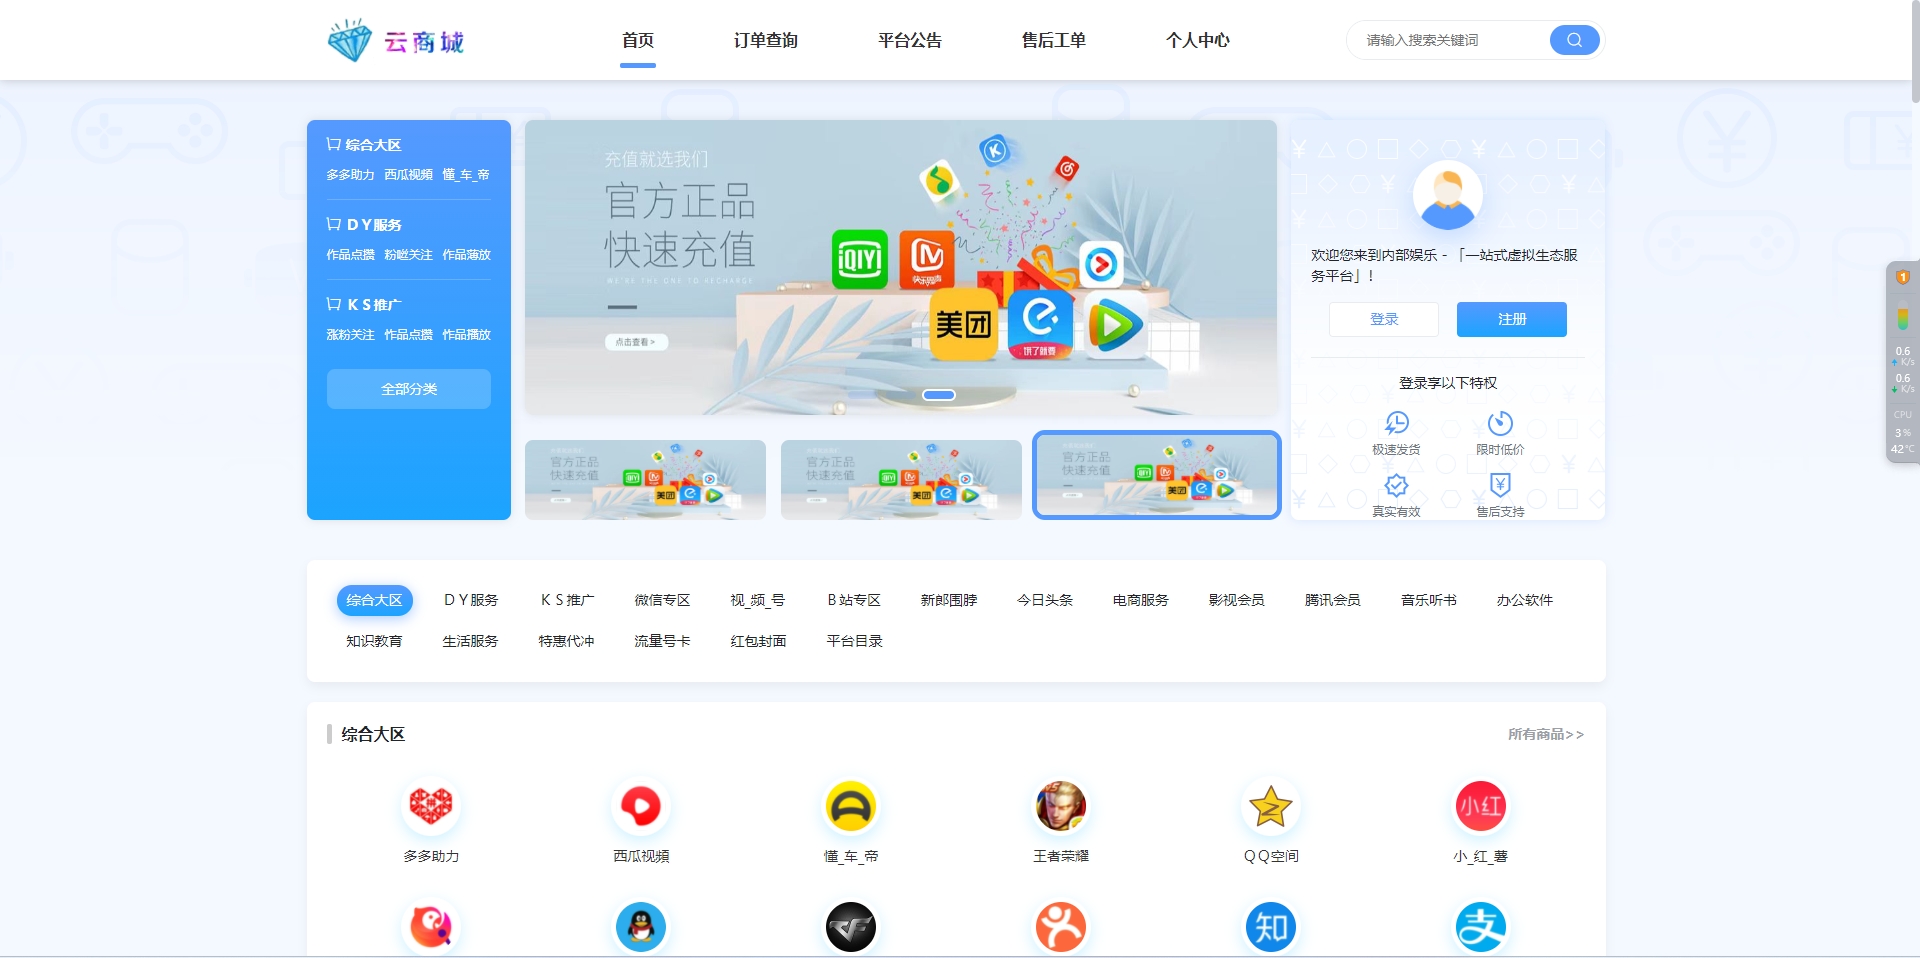Click the 售后支持 privilege icon
This screenshot has width=1920, height=958.
[1499, 486]
